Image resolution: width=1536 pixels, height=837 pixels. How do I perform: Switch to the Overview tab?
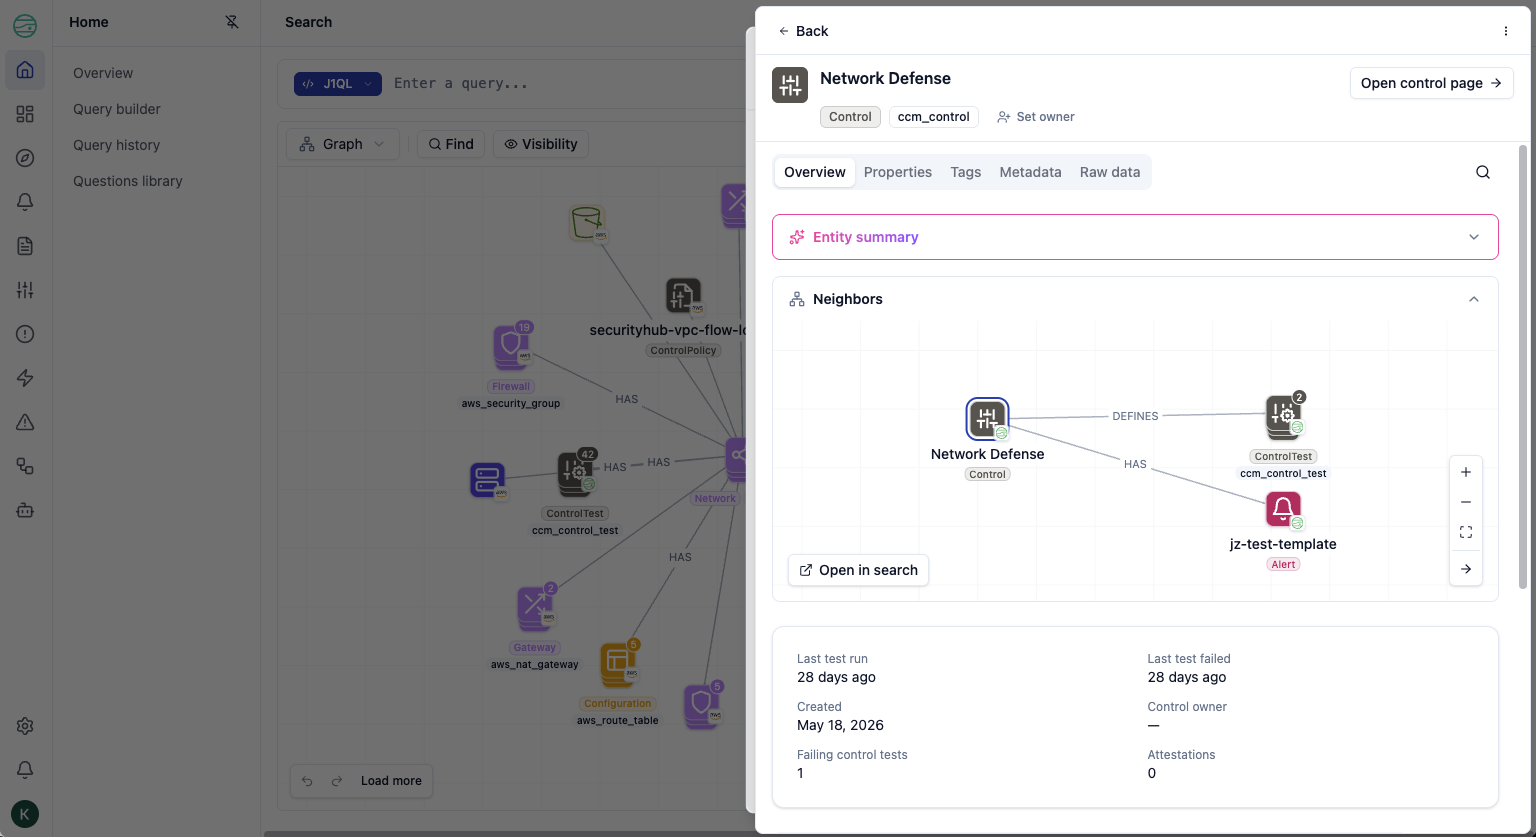point(815,172)
